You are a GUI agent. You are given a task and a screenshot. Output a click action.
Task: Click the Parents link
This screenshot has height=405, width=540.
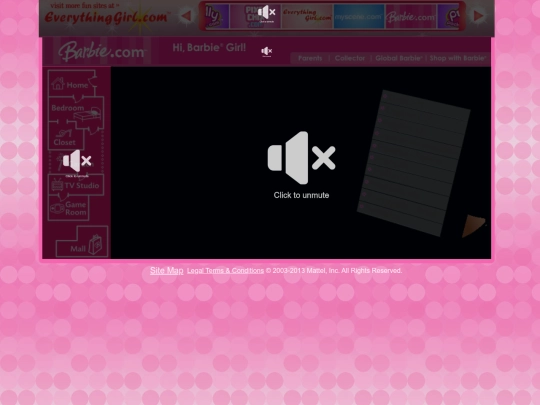[x=310, y=58]
